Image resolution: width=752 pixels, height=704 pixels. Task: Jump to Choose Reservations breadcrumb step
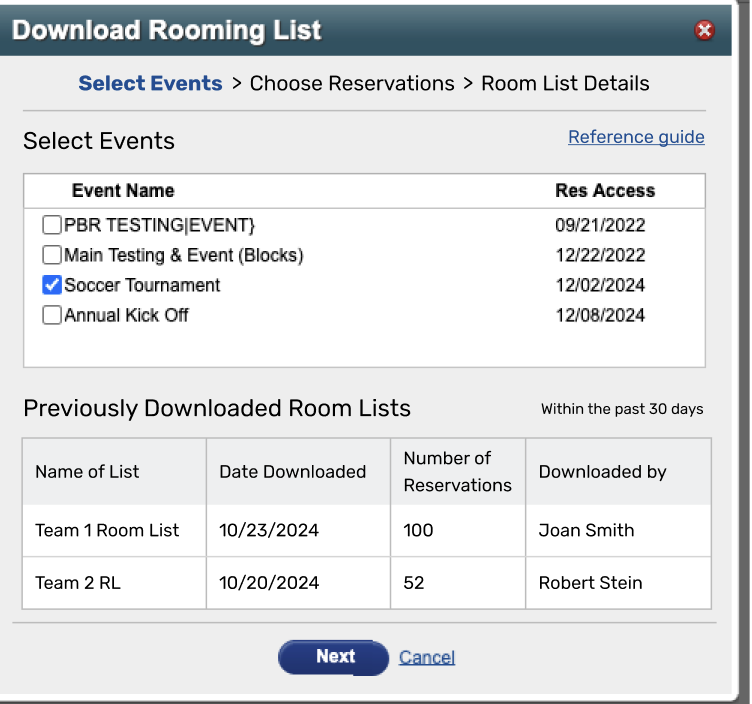(x=352, y=83)
